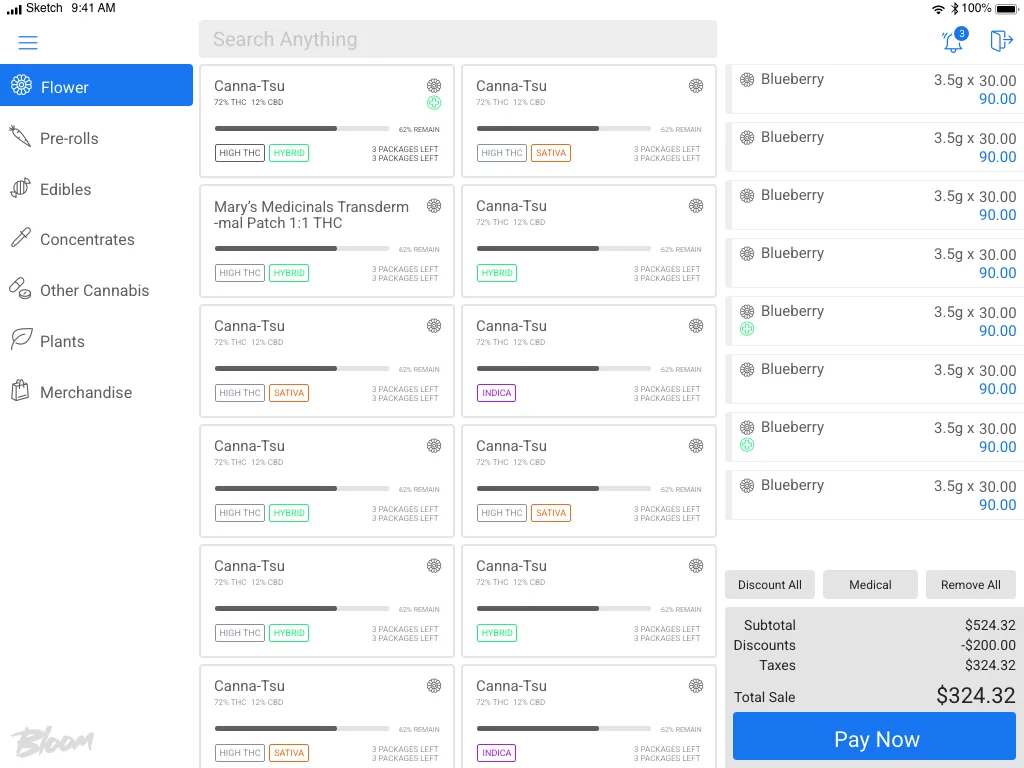Open the notifications bell icon

click(x=953, y=42)
